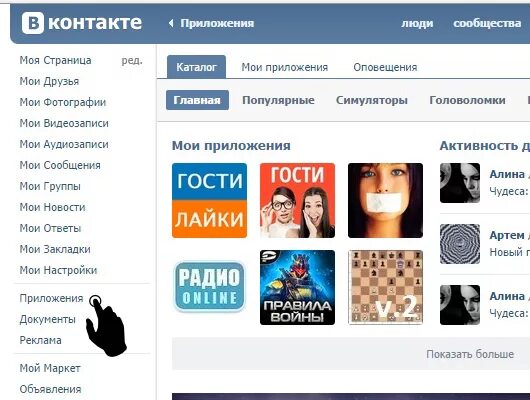Open Мои Закладки
The height and width of the screenshot is (400, 530).
[55, 249]
